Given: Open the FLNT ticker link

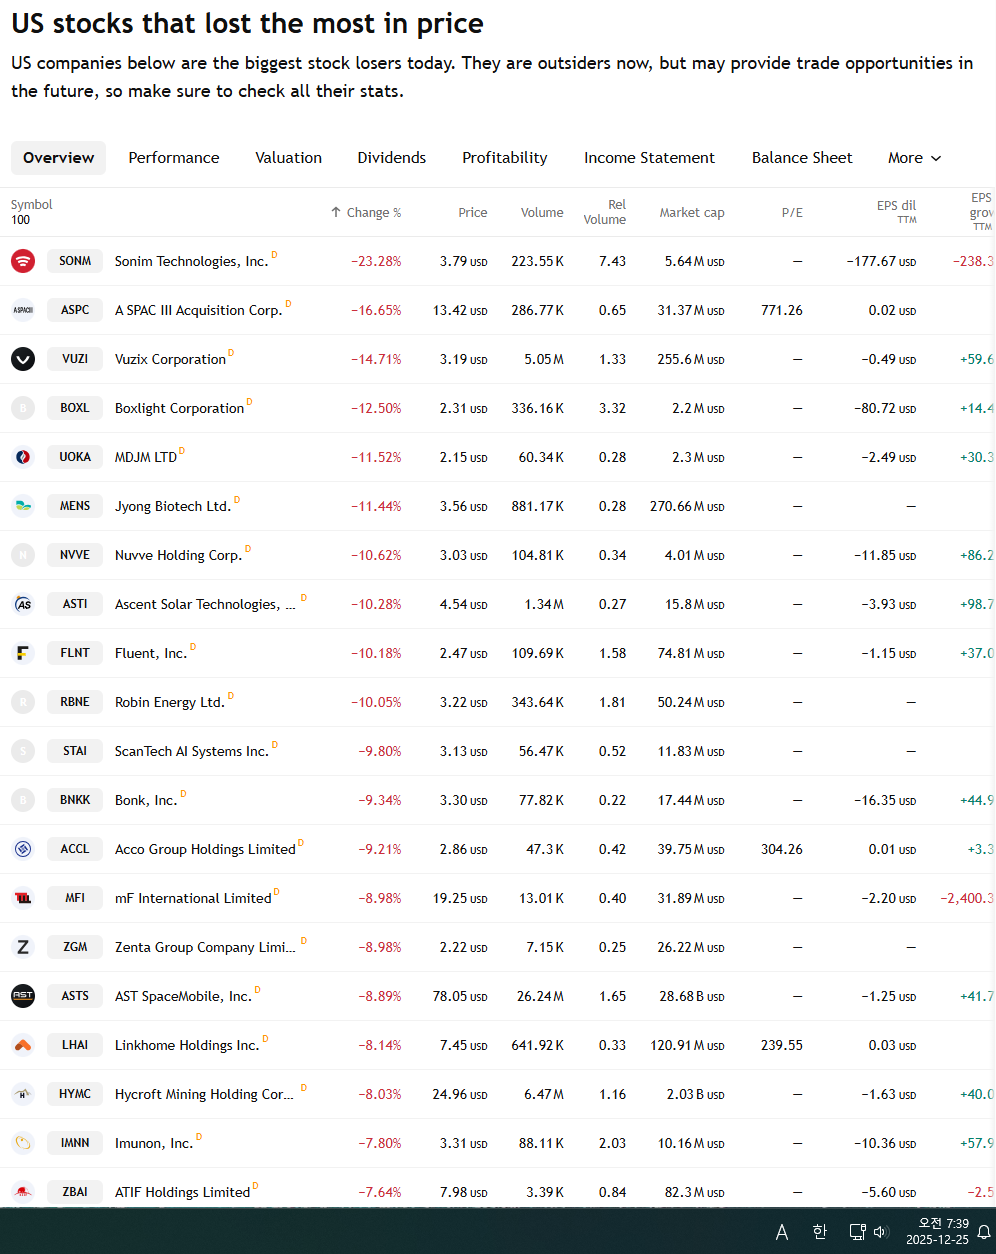Looking at the screenshot, I should (x=75, y=653).
